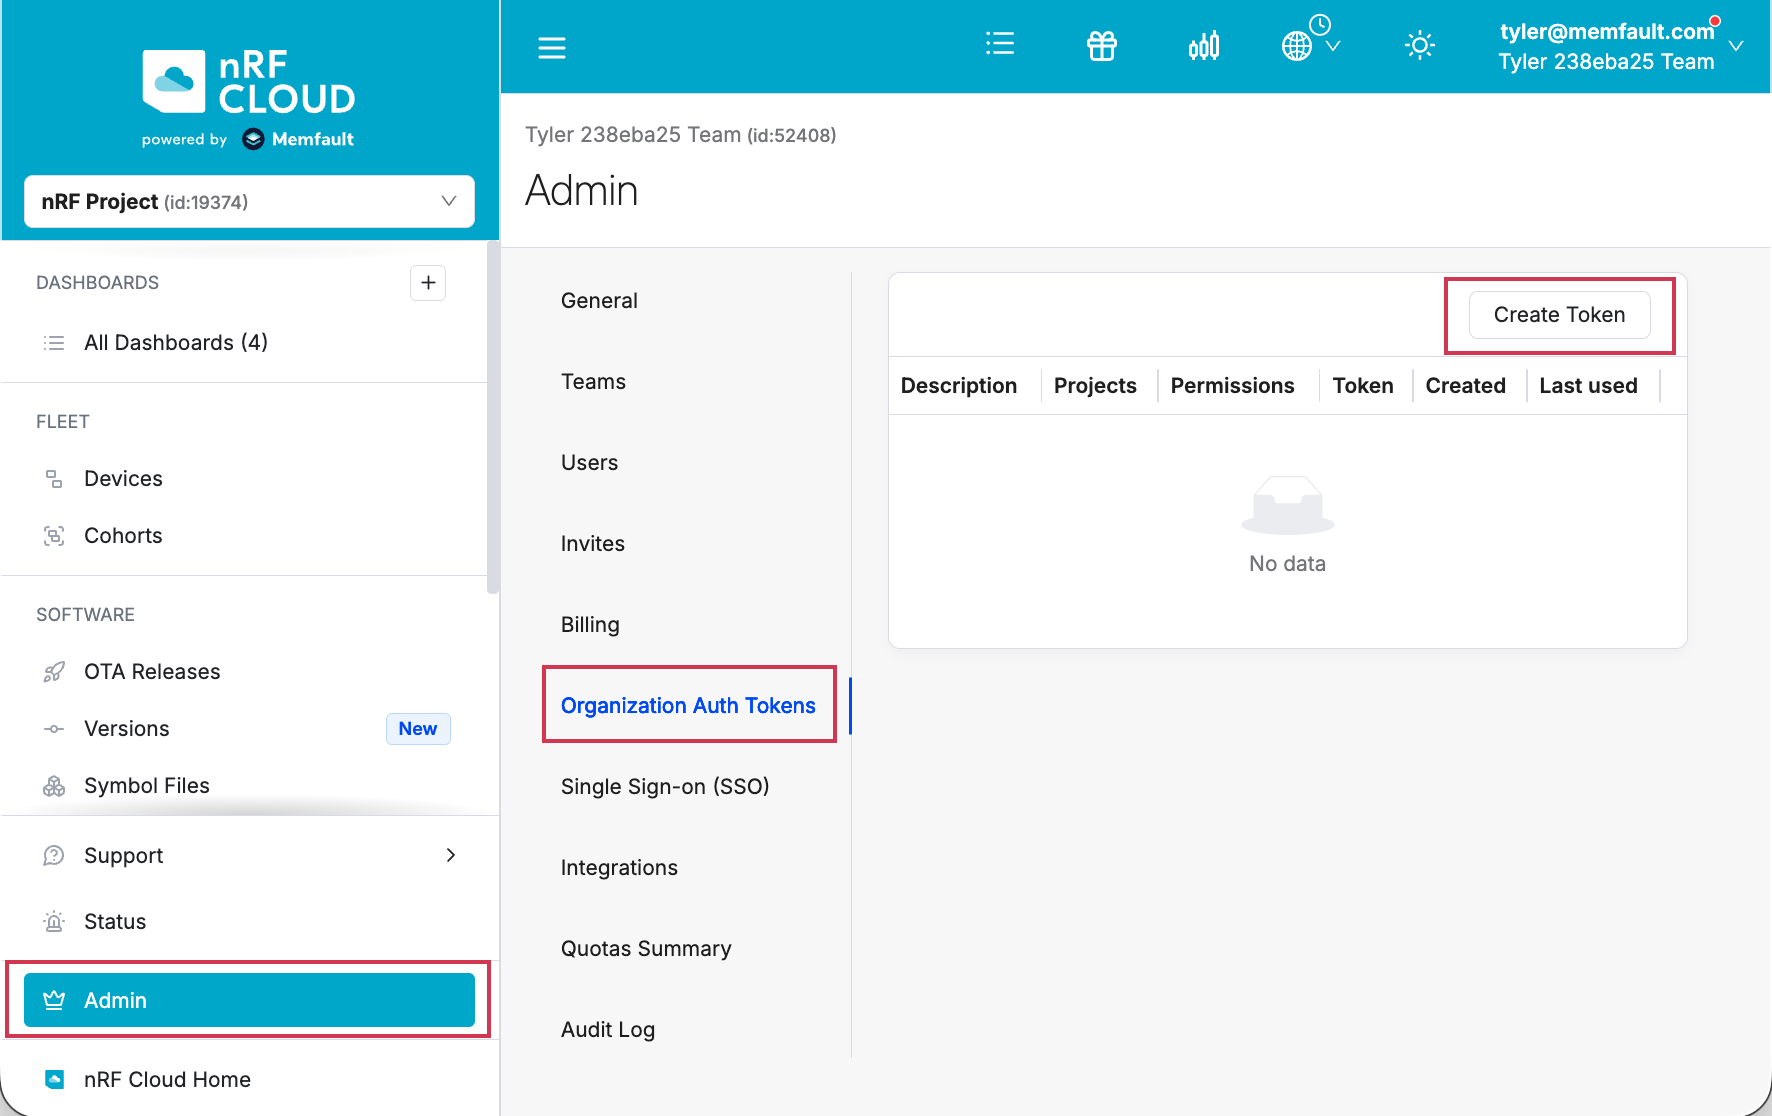This screenshot has width=1772, height=1116.
Task: Expand the Support submenu chevron
Action: [x=451, y=855]
